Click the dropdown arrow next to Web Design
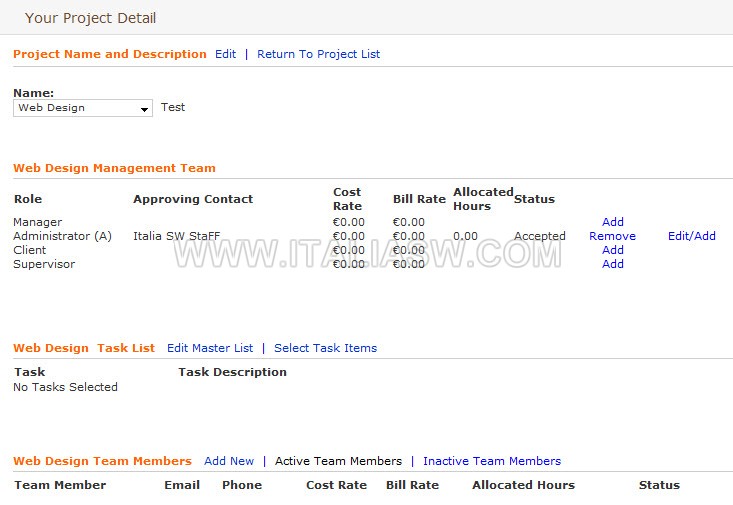The height and width of the screenshot is (505, 733). [x=144, y=109]
